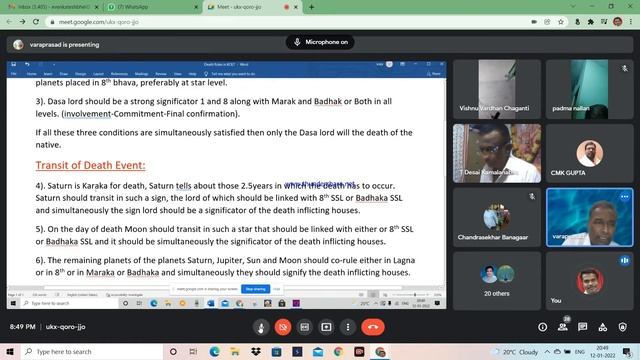Open Task View on taskbar
Image resolution: width=640 pixels, height=360 pixels.
193,351
